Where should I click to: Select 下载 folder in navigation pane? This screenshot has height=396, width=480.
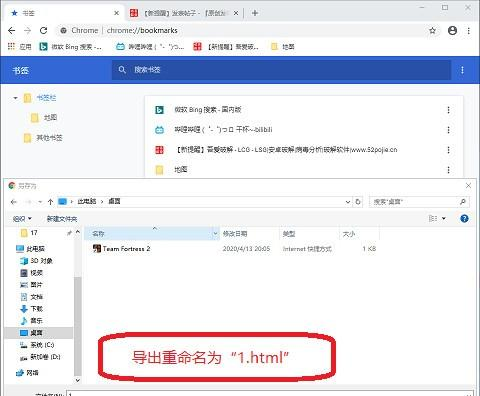point(32,309)
